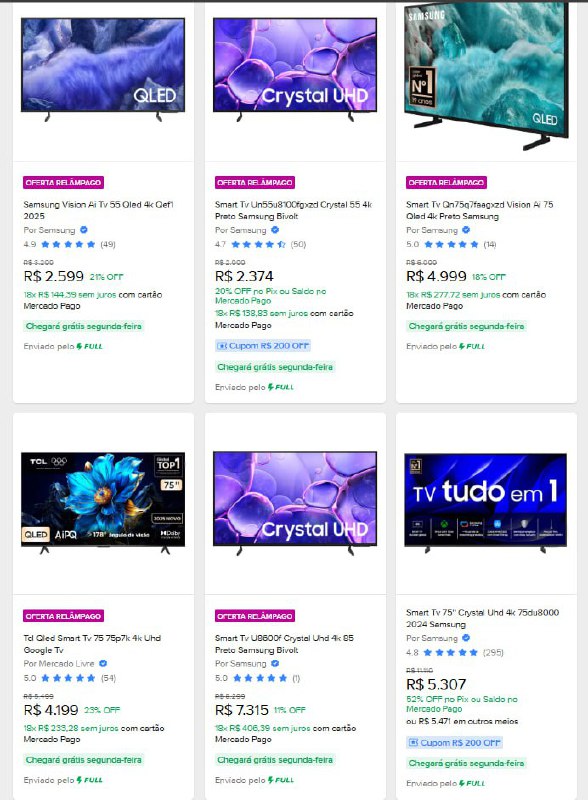Click Samsung 75 QLED Nº1 TV thumbnail
This screenshot has height=800, width=588.
point(486,77)
